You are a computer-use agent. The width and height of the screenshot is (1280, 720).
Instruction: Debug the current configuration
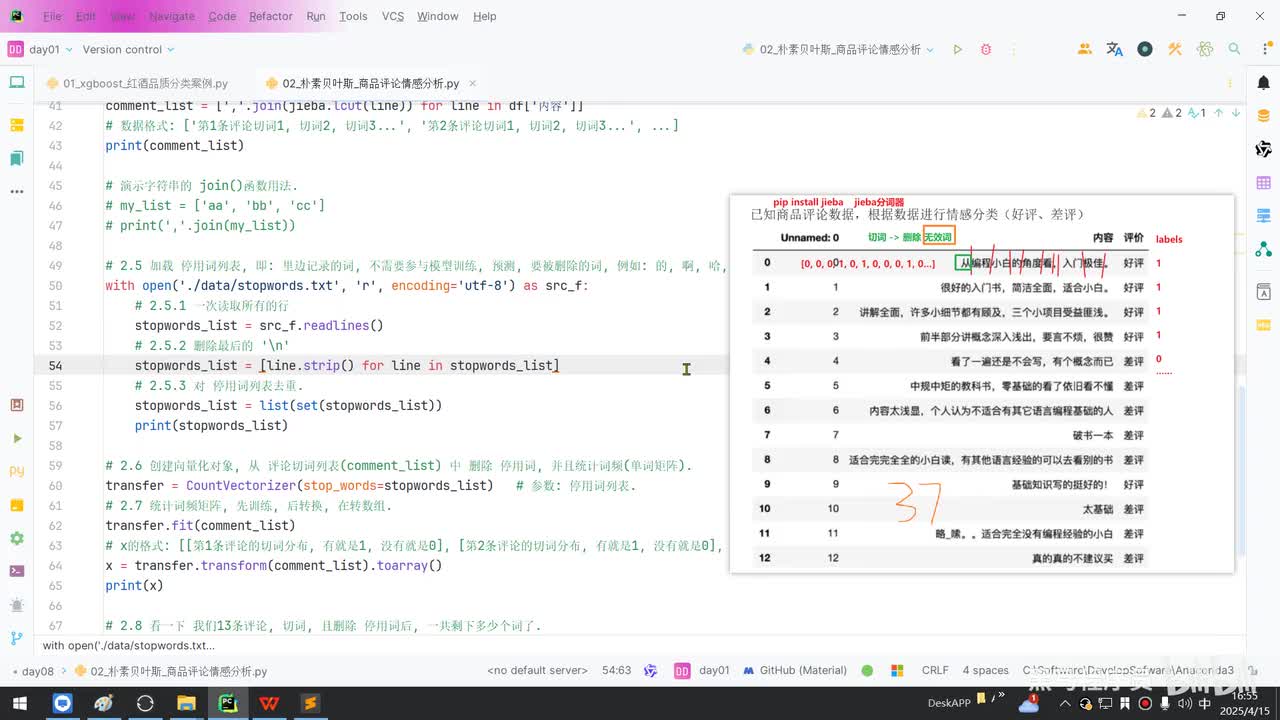click(x=986, y=49)
